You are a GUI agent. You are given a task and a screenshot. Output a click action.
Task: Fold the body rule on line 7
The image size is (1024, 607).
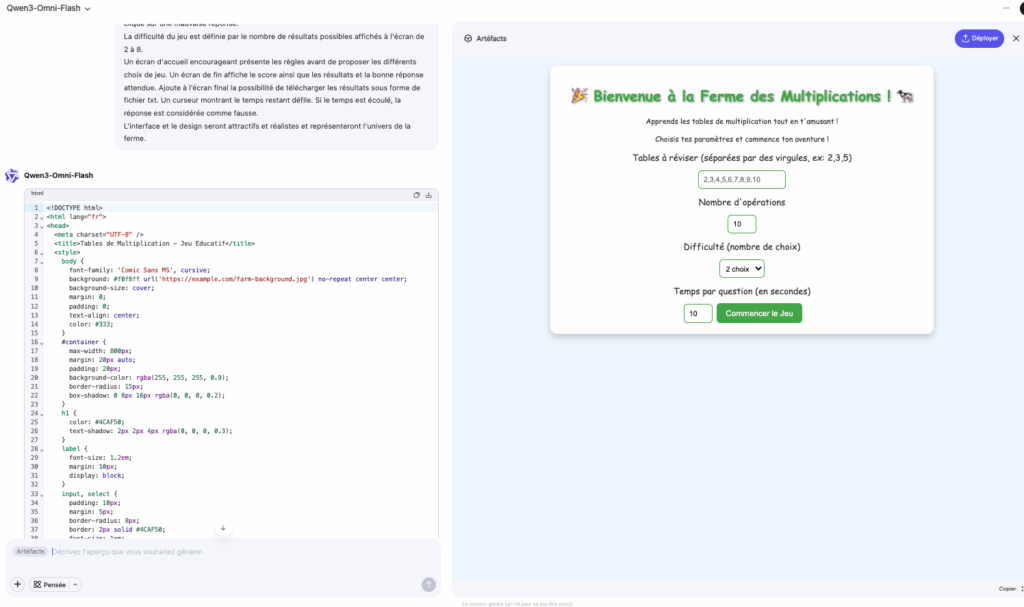(x=41, y=261)
